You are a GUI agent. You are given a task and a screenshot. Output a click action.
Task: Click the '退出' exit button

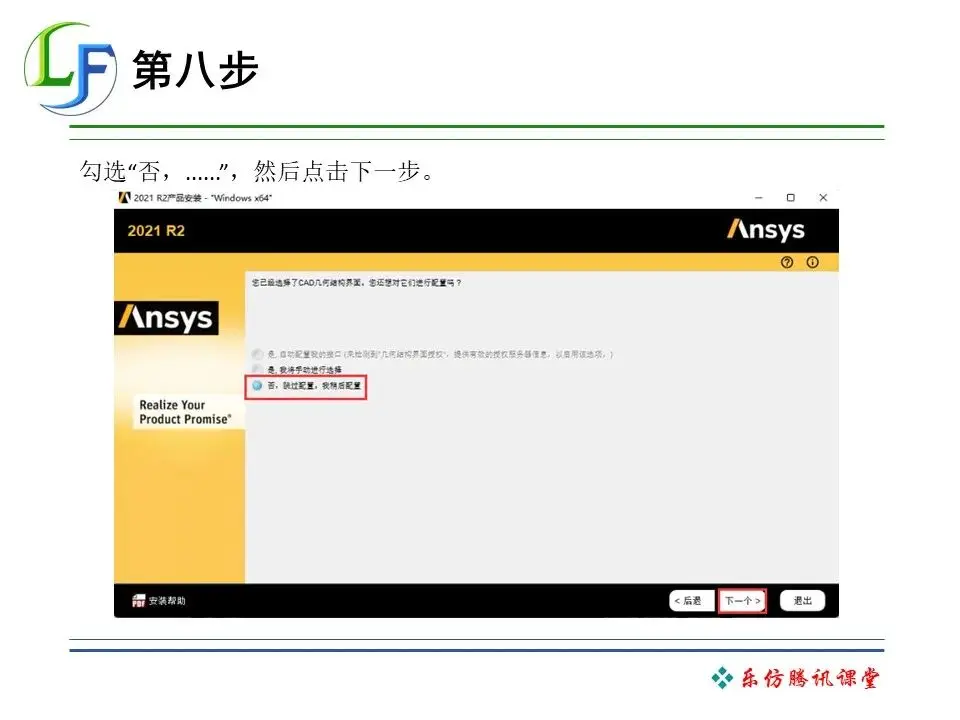802,601
